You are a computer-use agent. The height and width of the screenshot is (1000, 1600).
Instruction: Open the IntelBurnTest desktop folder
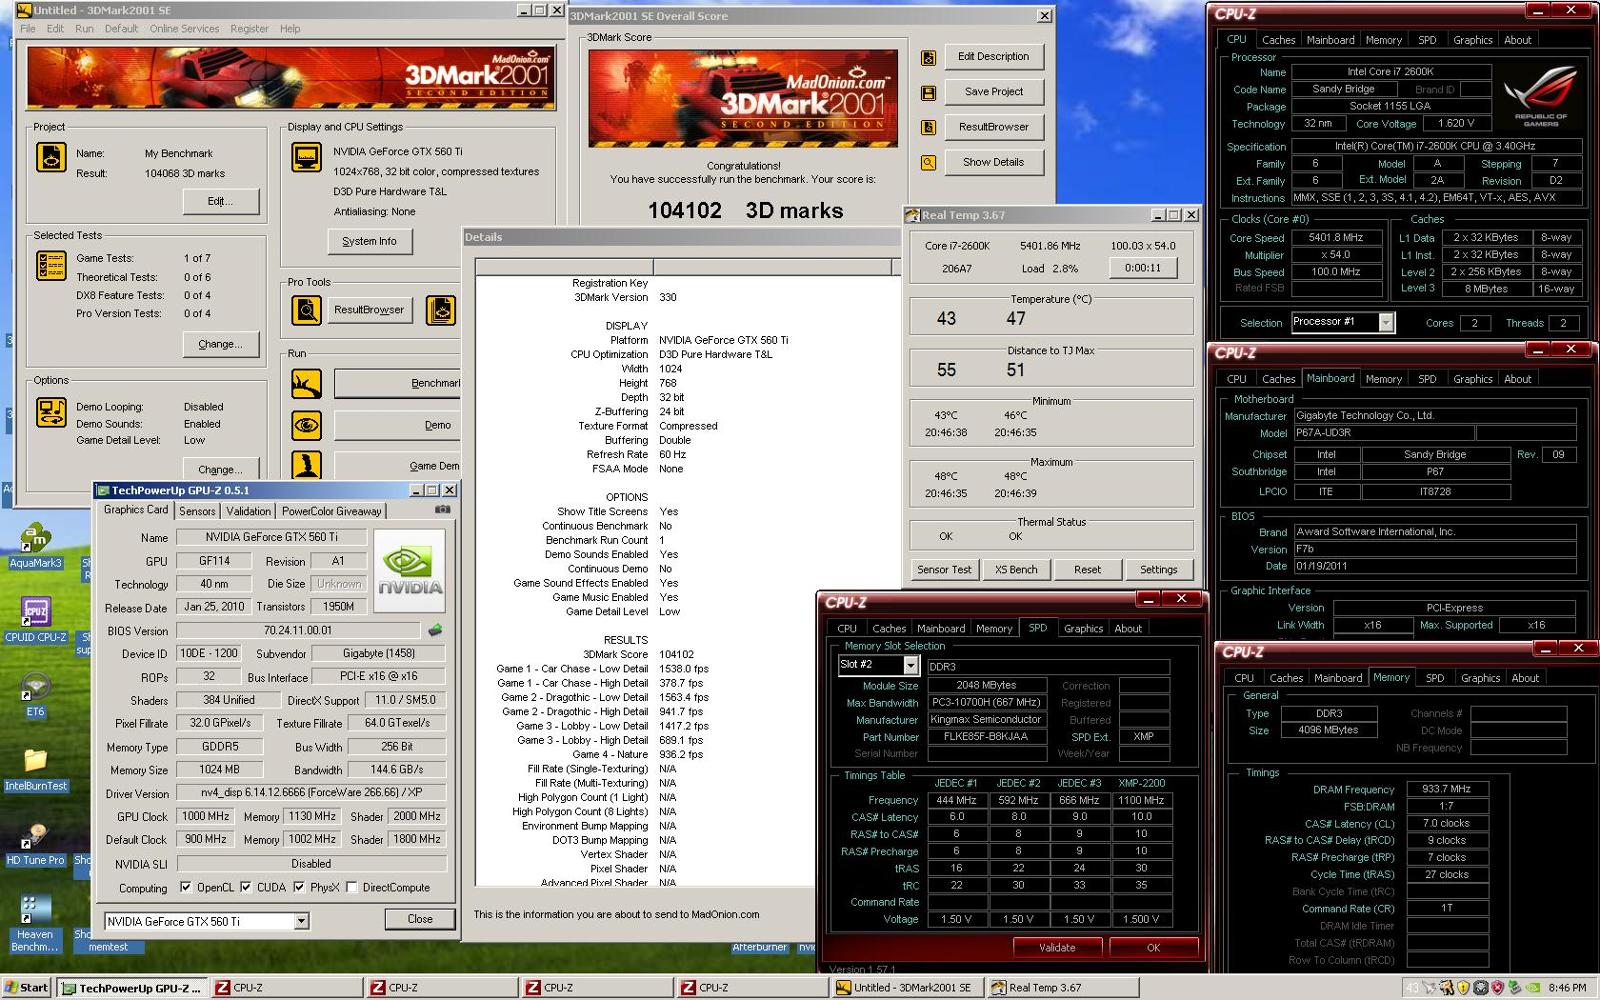click(x=35, y=769)
